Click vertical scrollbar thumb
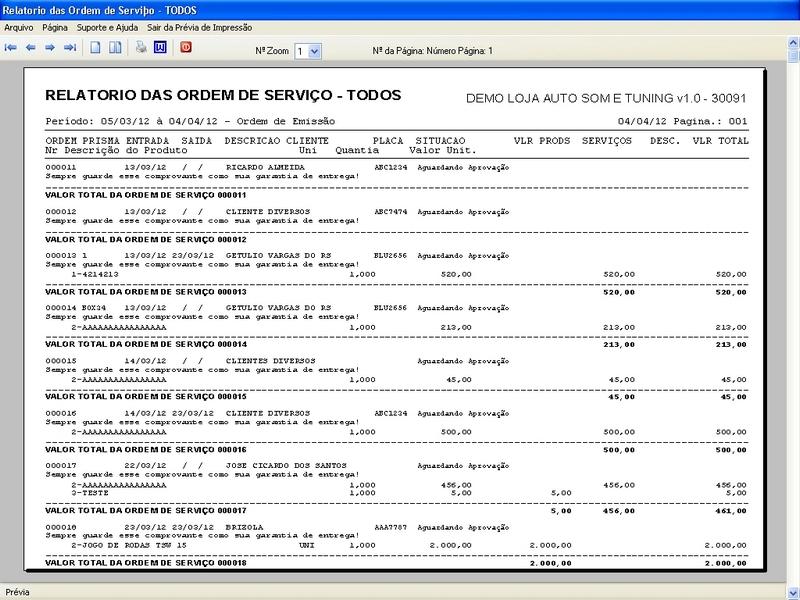The height and width of the screenshot is (600, 800). [x=793, y=55]
